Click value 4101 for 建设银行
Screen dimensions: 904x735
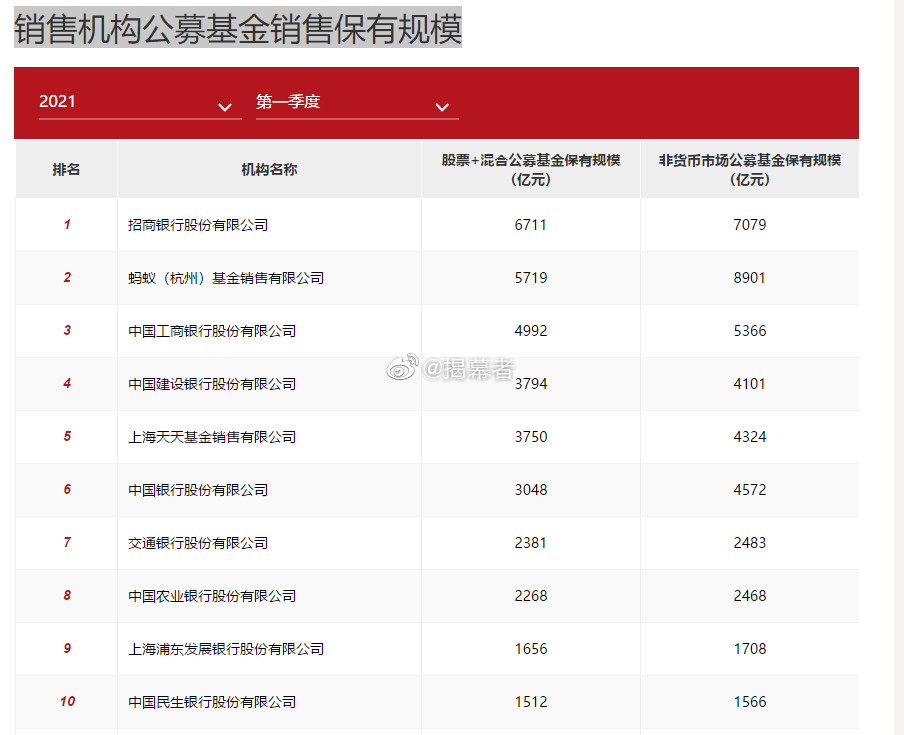(x=749, y=384)
